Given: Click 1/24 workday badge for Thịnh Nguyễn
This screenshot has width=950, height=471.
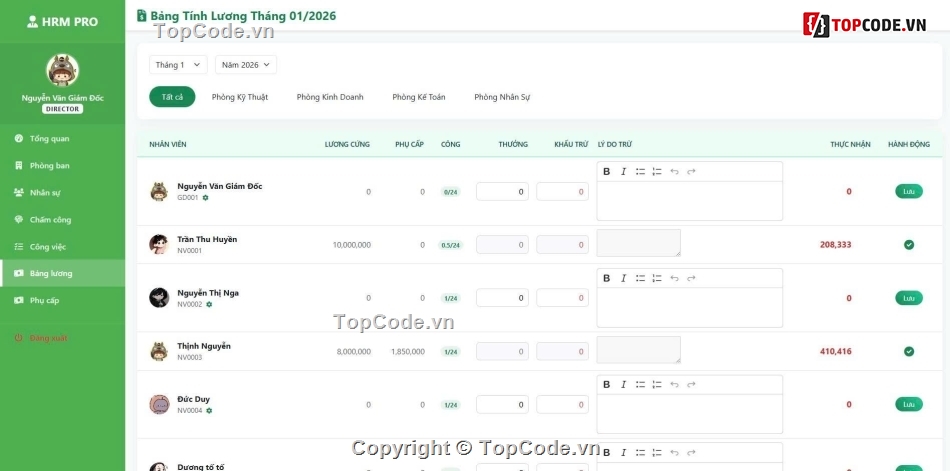Looking at the screenshot, I should tap(450, 352).
